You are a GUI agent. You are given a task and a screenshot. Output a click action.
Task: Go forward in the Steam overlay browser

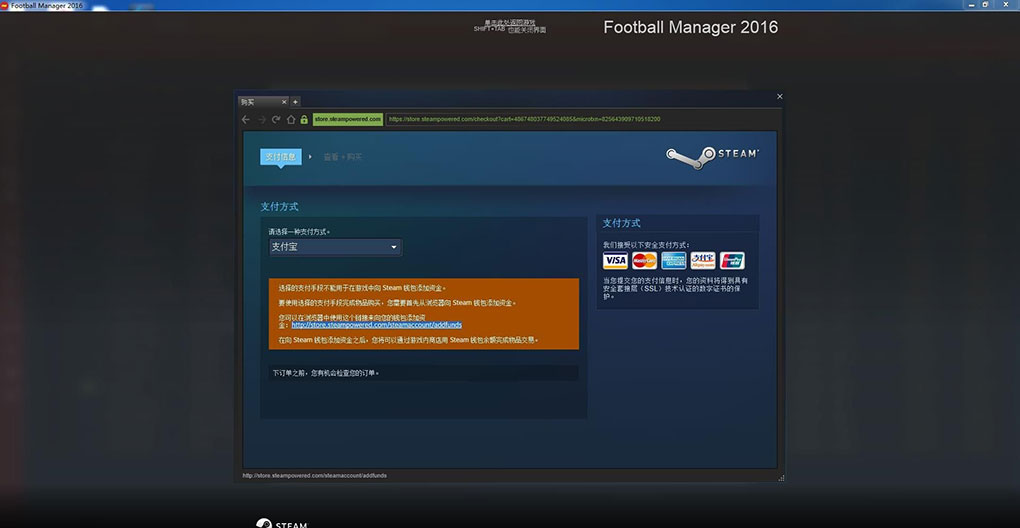262,120
